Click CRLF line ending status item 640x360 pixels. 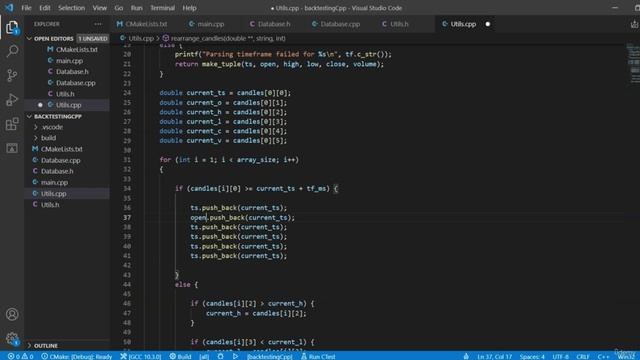tap(582, 356)
